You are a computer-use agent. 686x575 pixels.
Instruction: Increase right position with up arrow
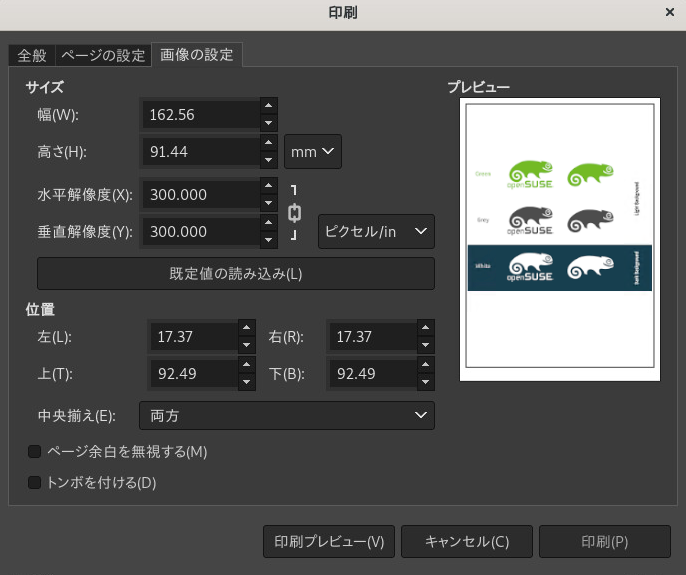coord(426,327)
